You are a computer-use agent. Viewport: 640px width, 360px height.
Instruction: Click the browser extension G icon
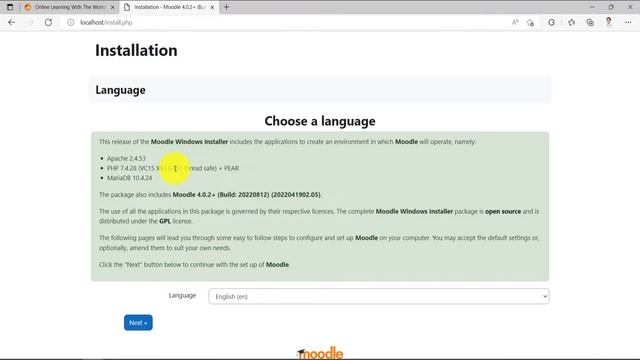point(551,22)
